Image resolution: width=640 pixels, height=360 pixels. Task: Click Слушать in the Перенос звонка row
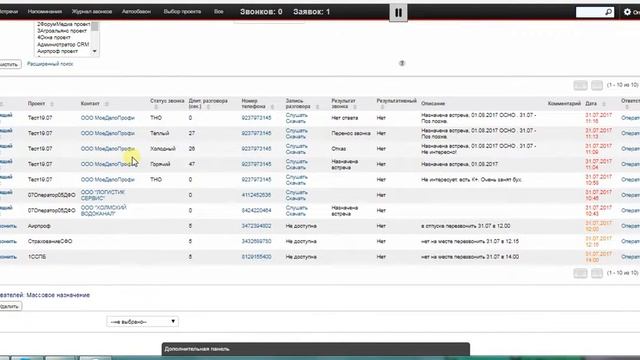pos(296,131)
